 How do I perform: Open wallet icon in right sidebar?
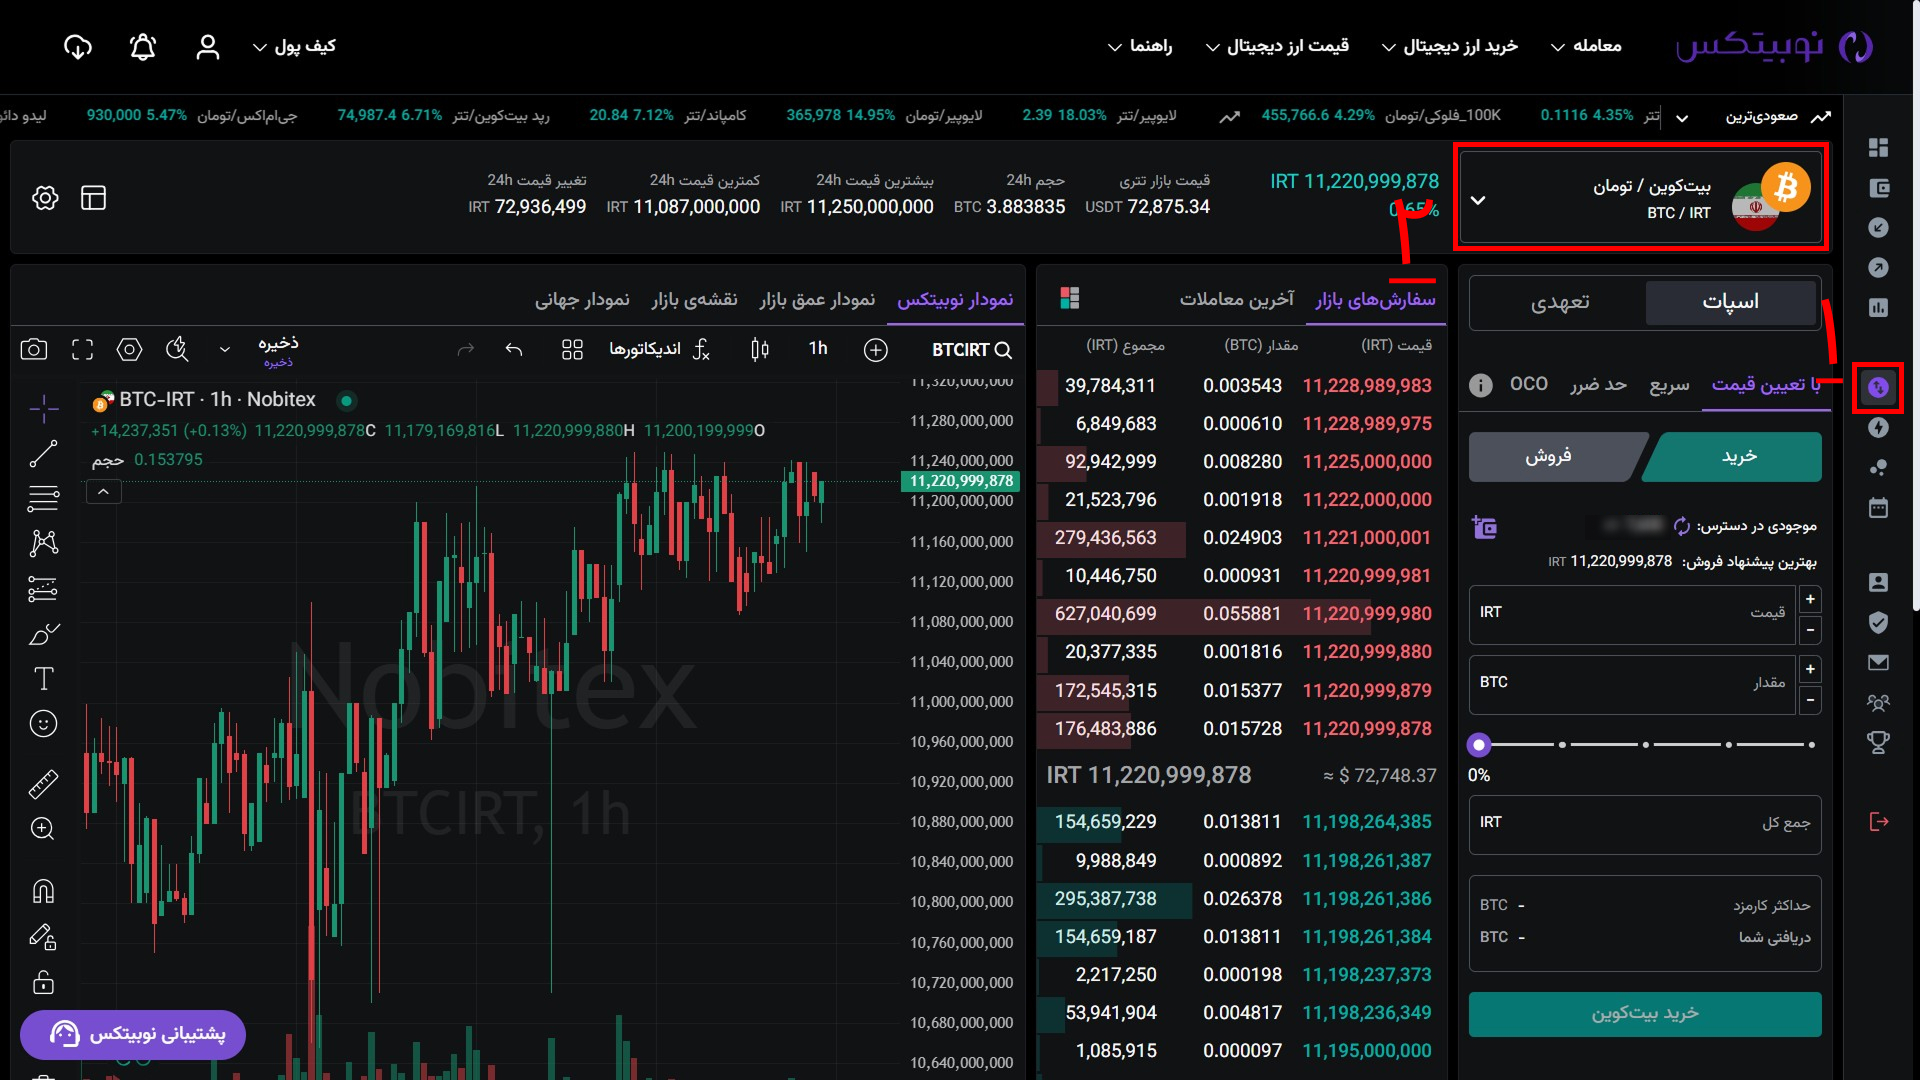point(1878,188)
